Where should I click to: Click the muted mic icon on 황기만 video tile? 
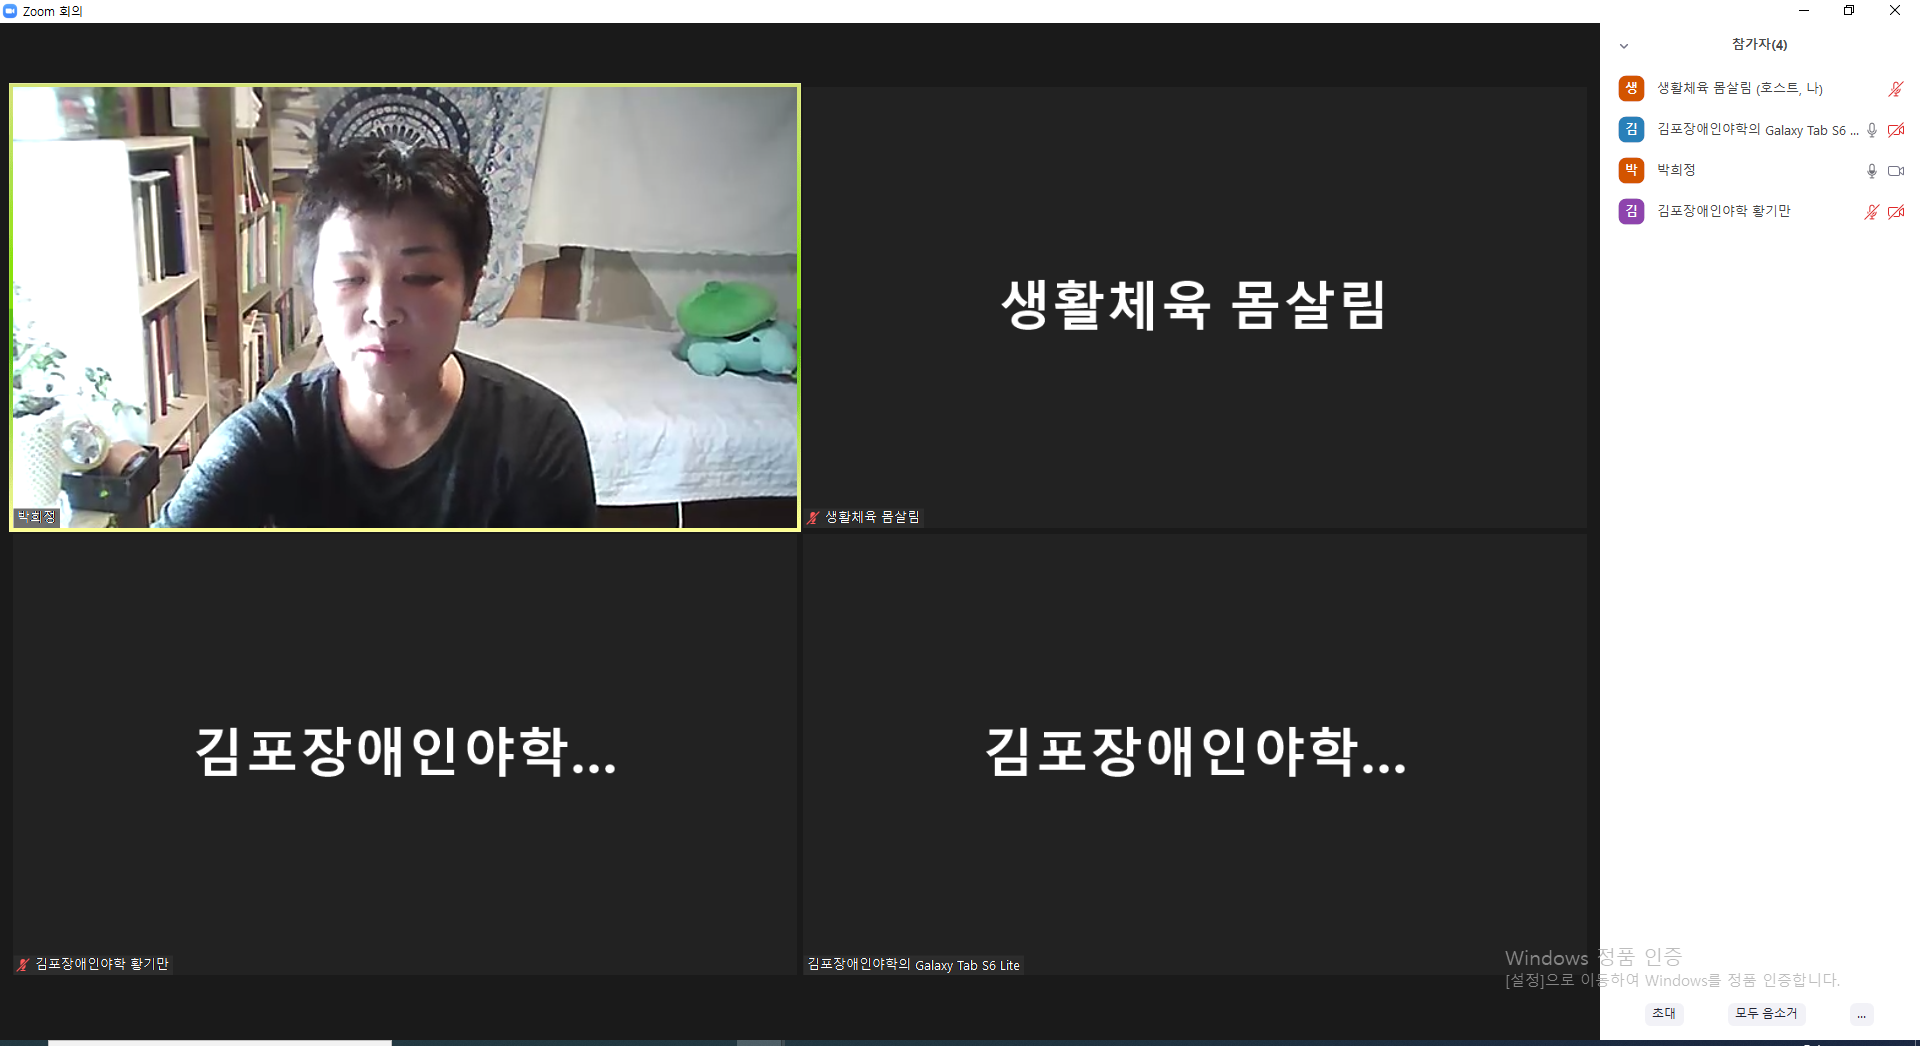click(x=23, y=964)
